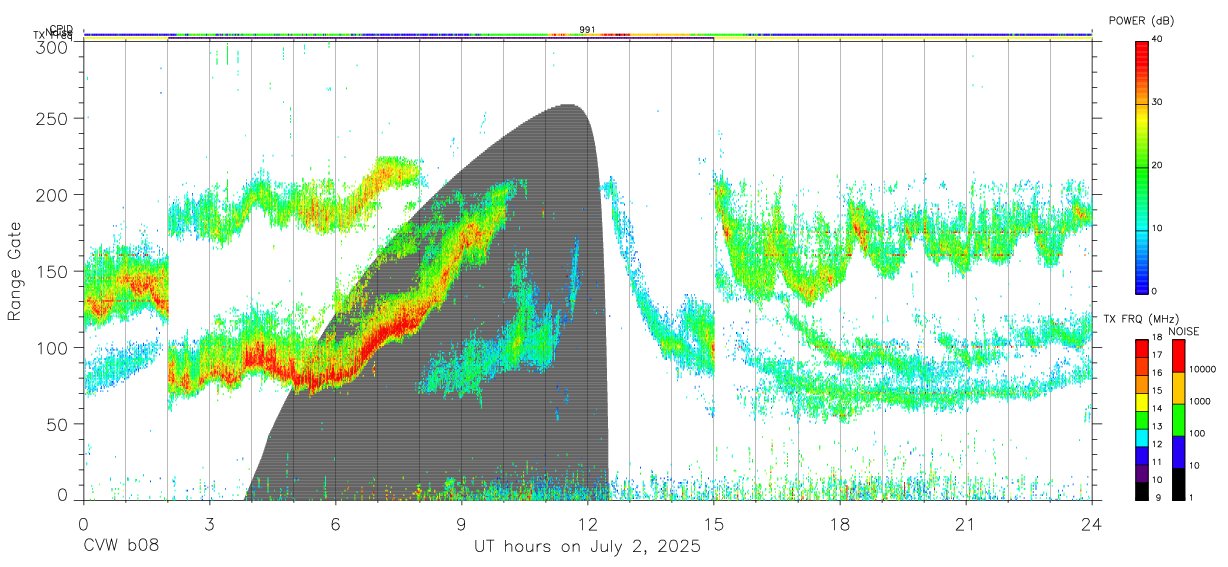Screen dimensions: 1228x567
Task: Click the "Range Gate" y-axis title
Action: tap(16, 272)
